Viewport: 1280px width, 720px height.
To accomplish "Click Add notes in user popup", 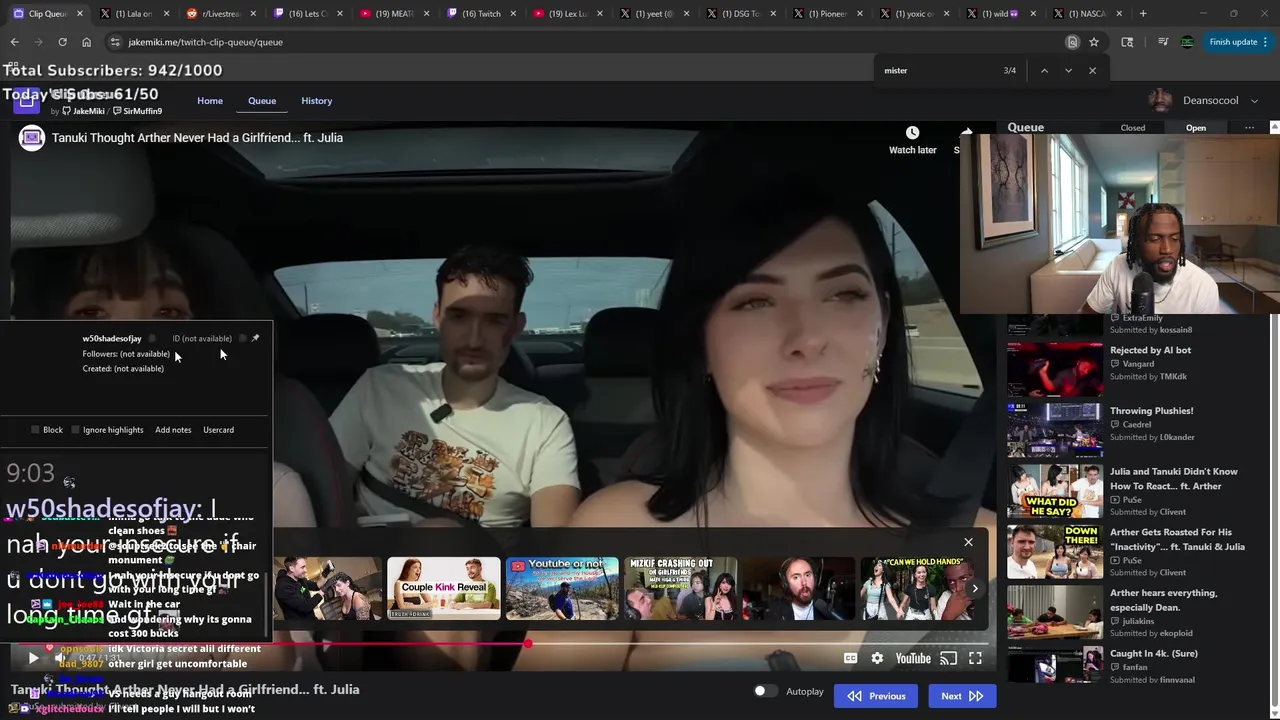I will pyautogui.click(x=173, y=430).
